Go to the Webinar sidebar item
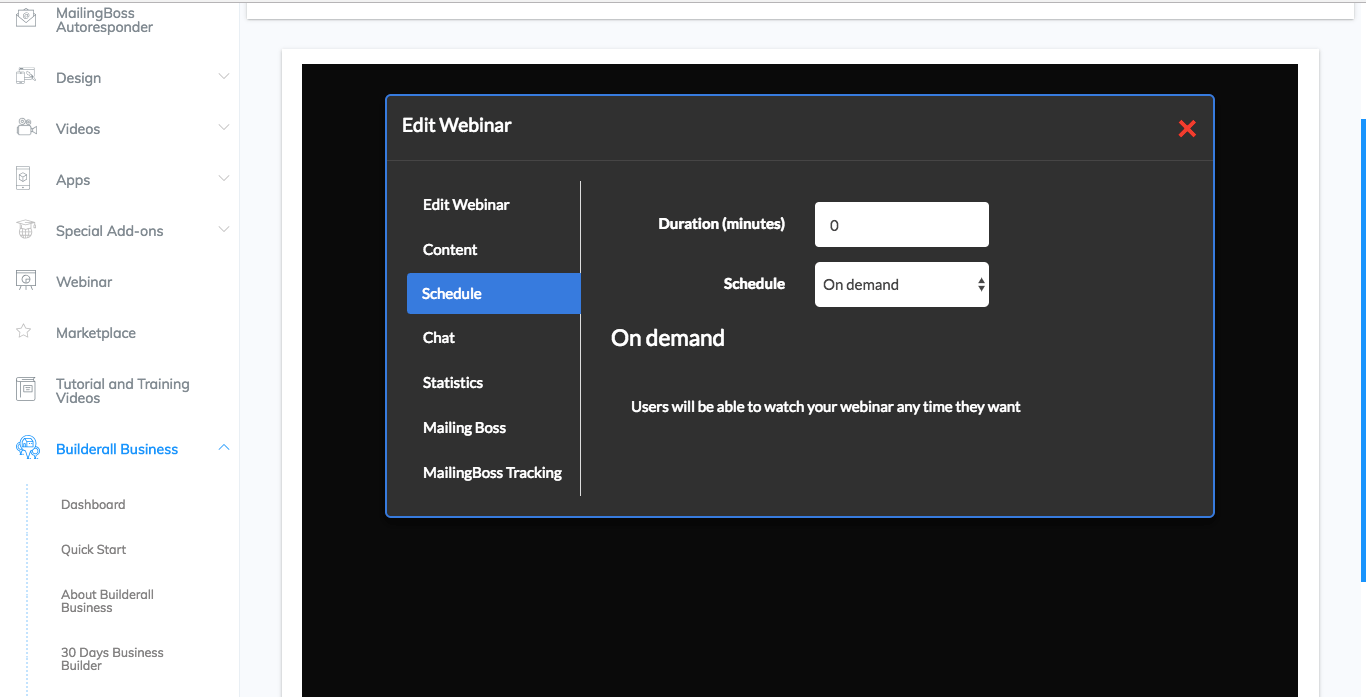 [x=84, y=282]
